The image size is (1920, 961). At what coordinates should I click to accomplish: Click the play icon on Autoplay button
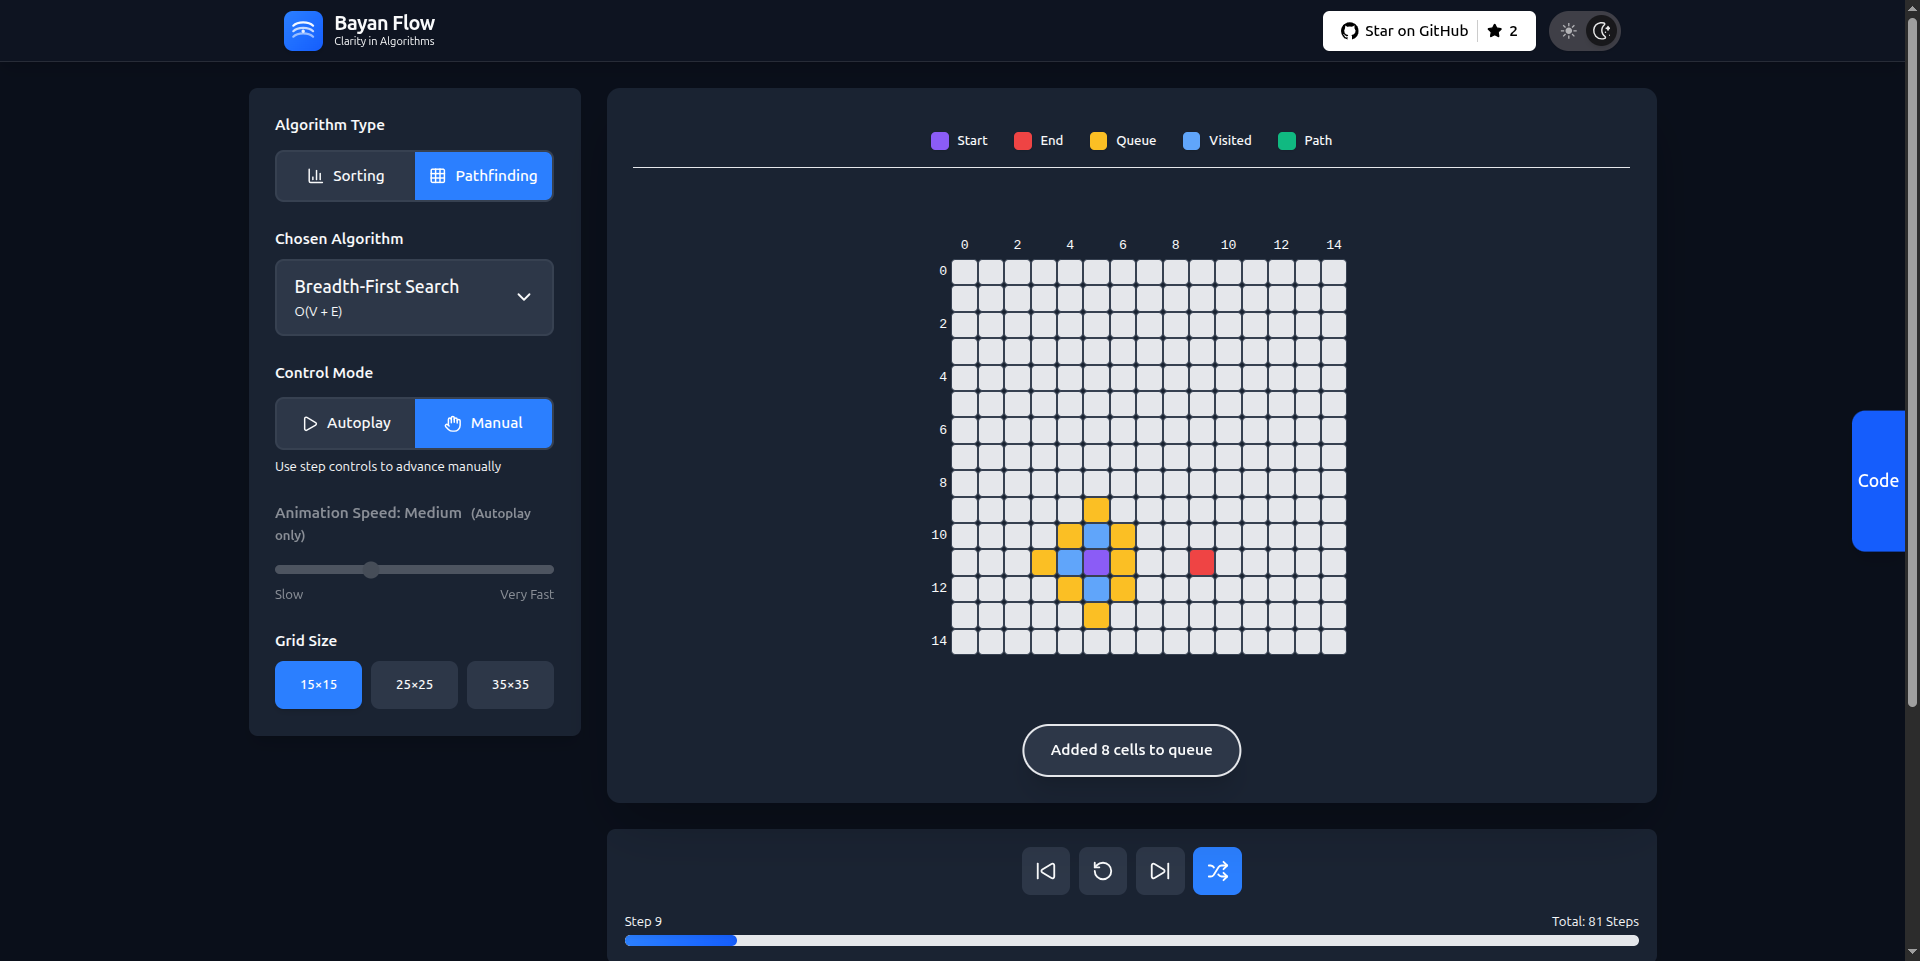tap(312, 423)
